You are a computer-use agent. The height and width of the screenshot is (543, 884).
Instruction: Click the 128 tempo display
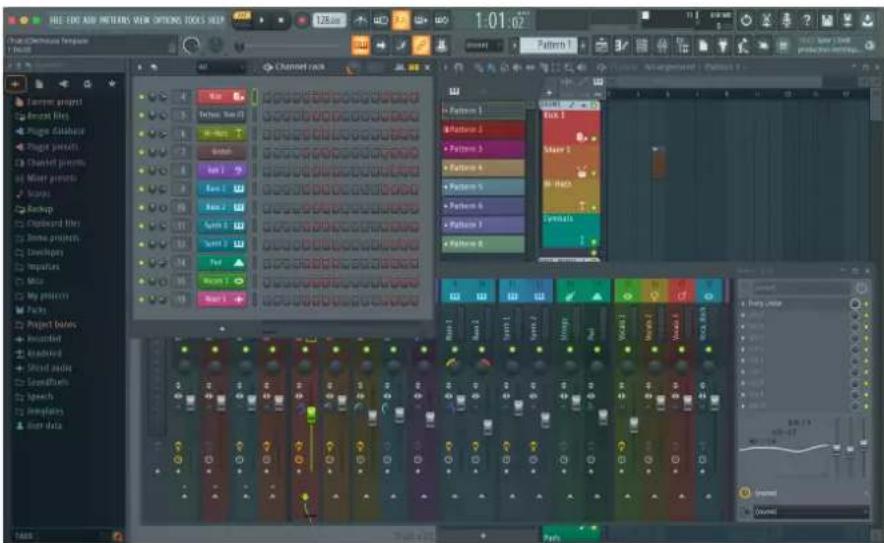point(329,20)
